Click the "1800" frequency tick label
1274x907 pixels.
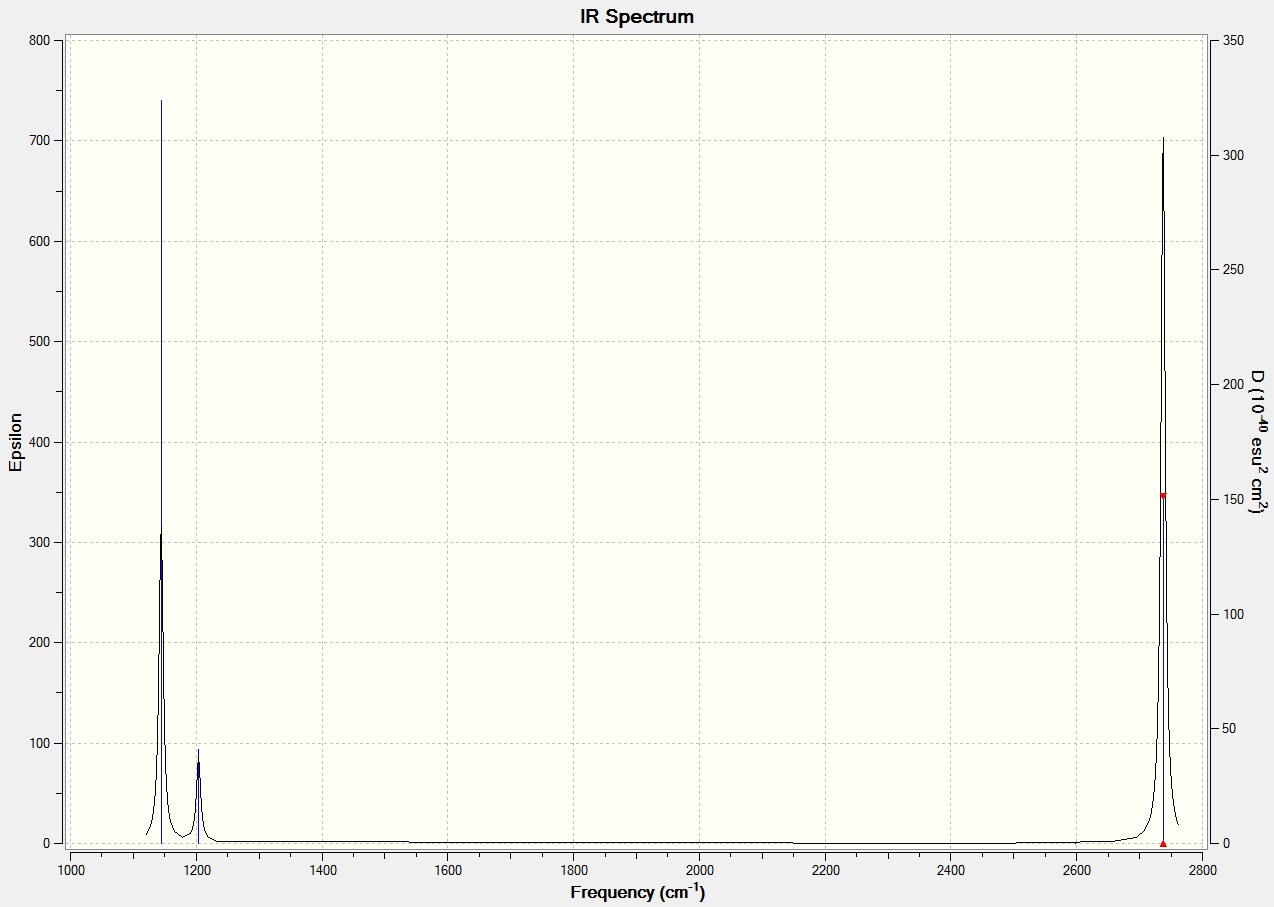click(573, 870)
